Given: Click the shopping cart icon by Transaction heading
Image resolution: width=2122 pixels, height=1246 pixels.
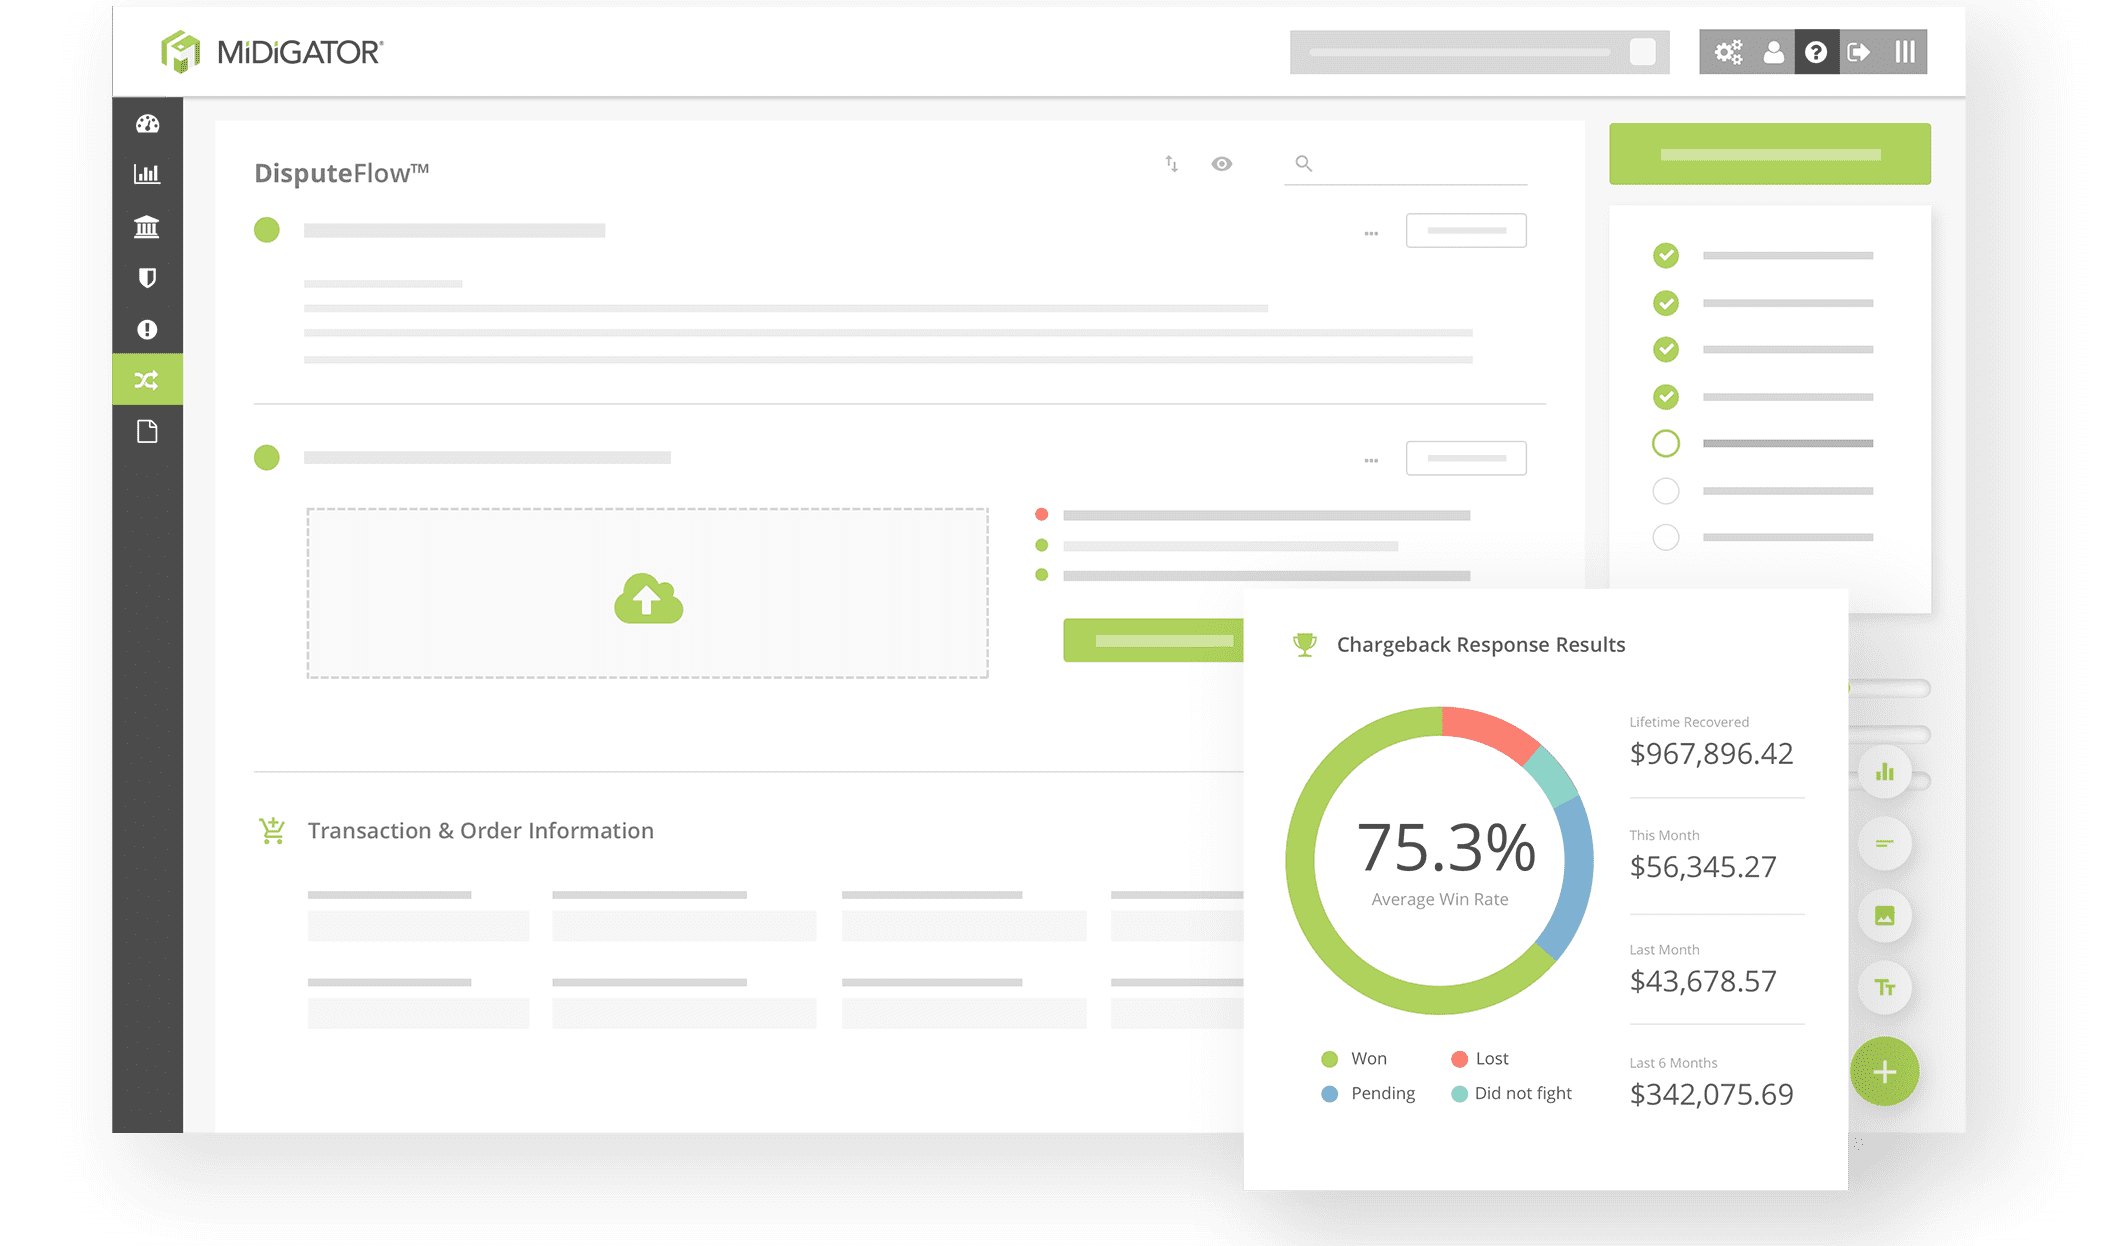Looking at the screenshot, I should point(272,831).
